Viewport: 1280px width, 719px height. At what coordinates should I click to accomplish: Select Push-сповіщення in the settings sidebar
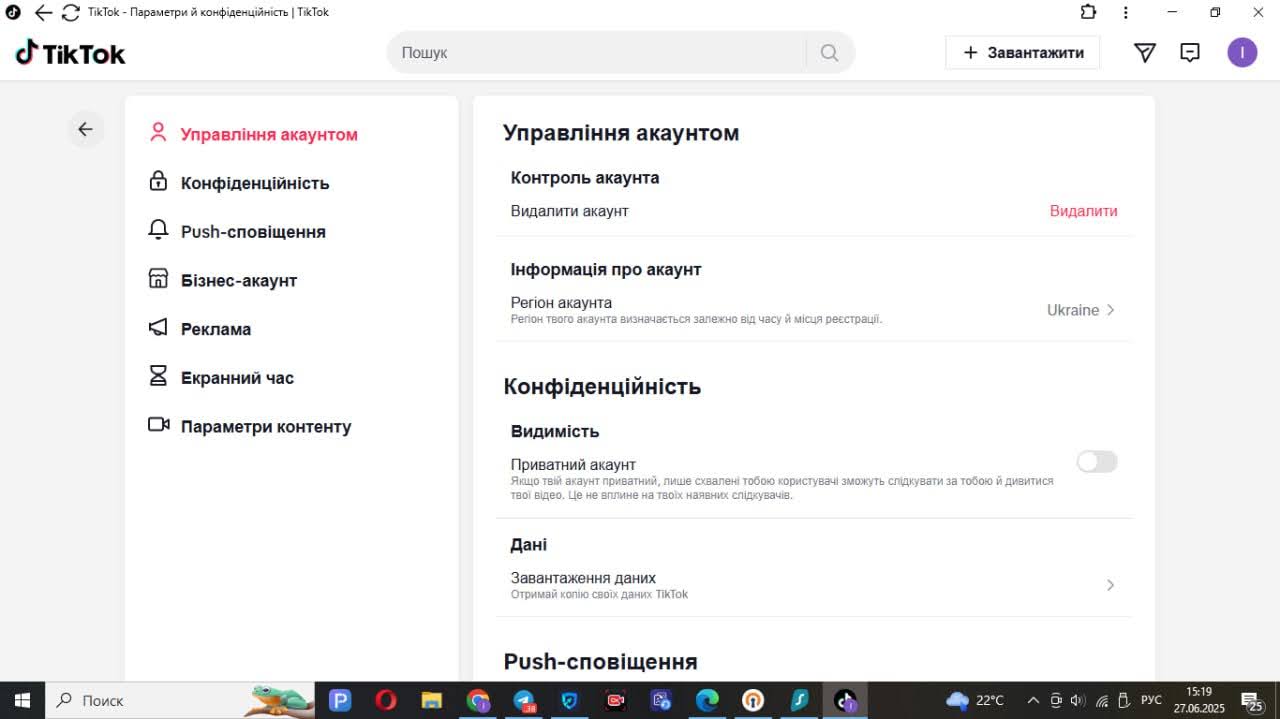(252, 231)
